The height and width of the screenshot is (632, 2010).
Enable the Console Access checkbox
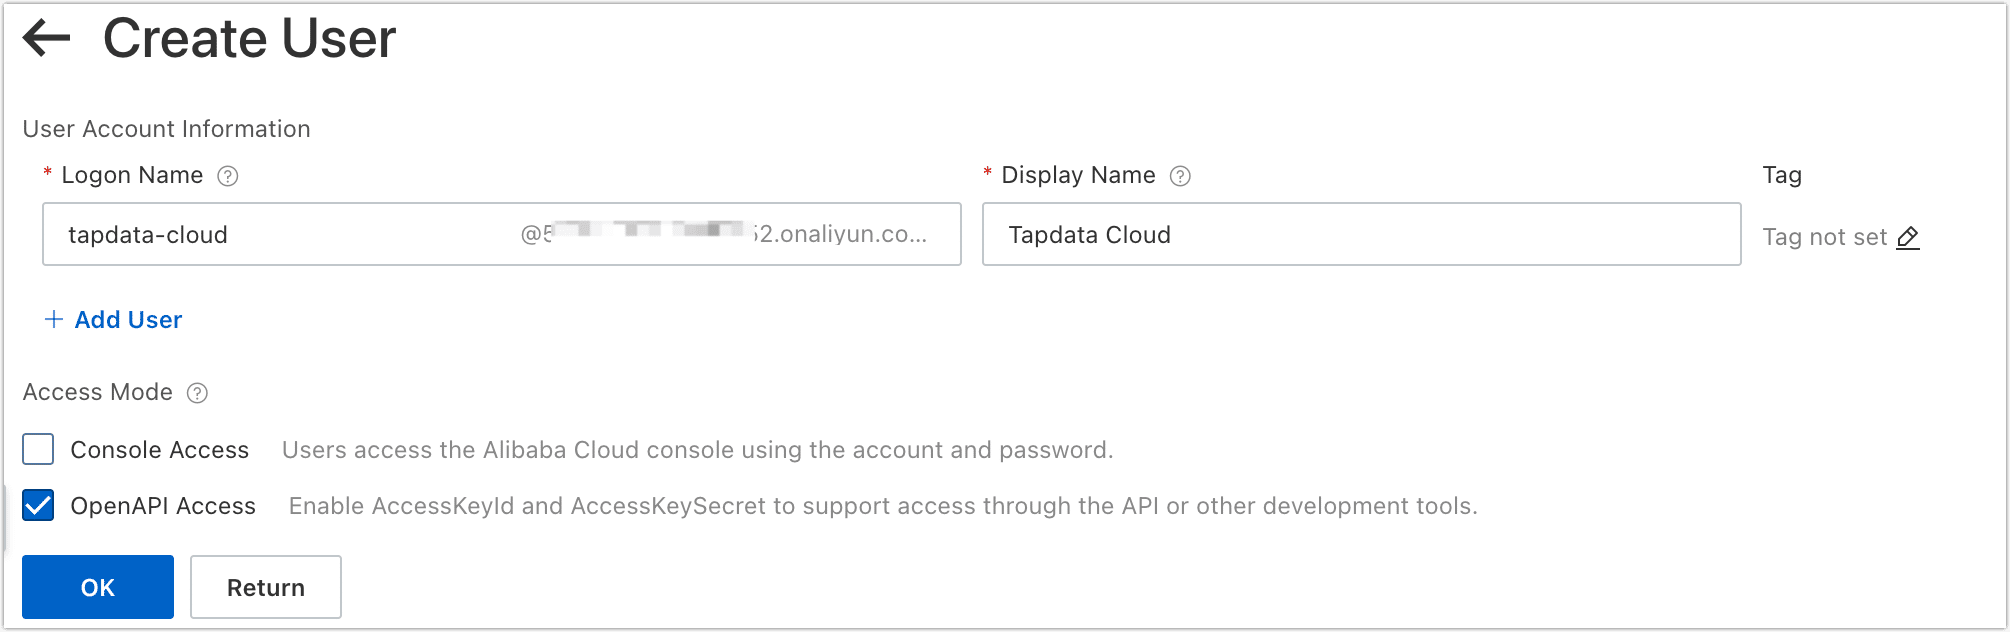pos(38,450)
